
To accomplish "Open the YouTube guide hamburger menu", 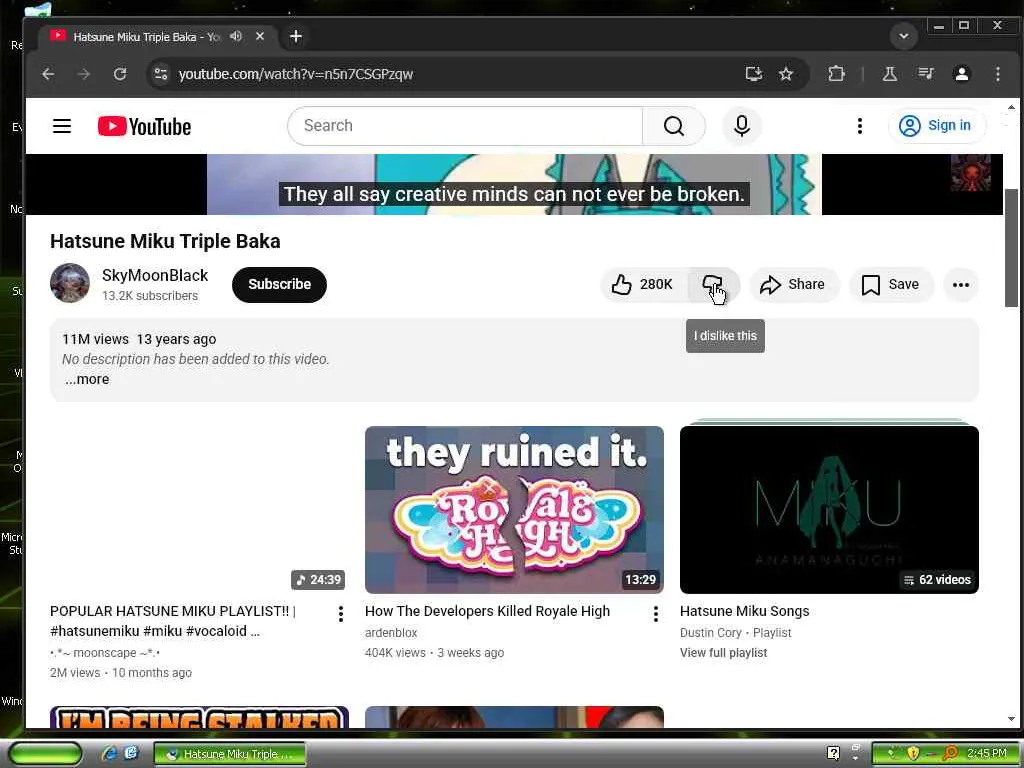I will 61,125.
